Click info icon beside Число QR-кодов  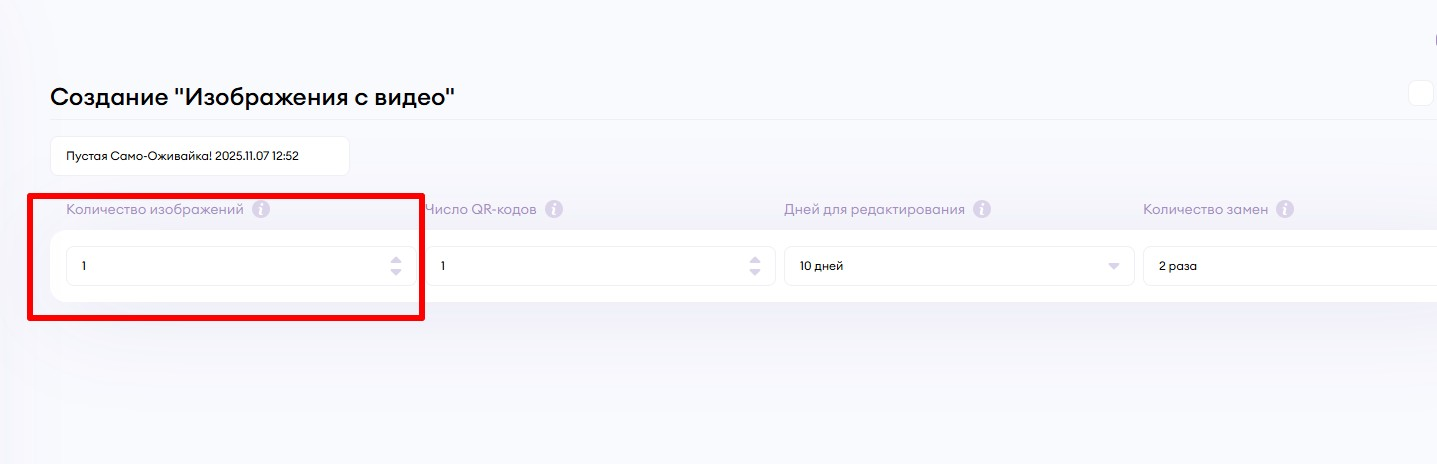point(554,210)
